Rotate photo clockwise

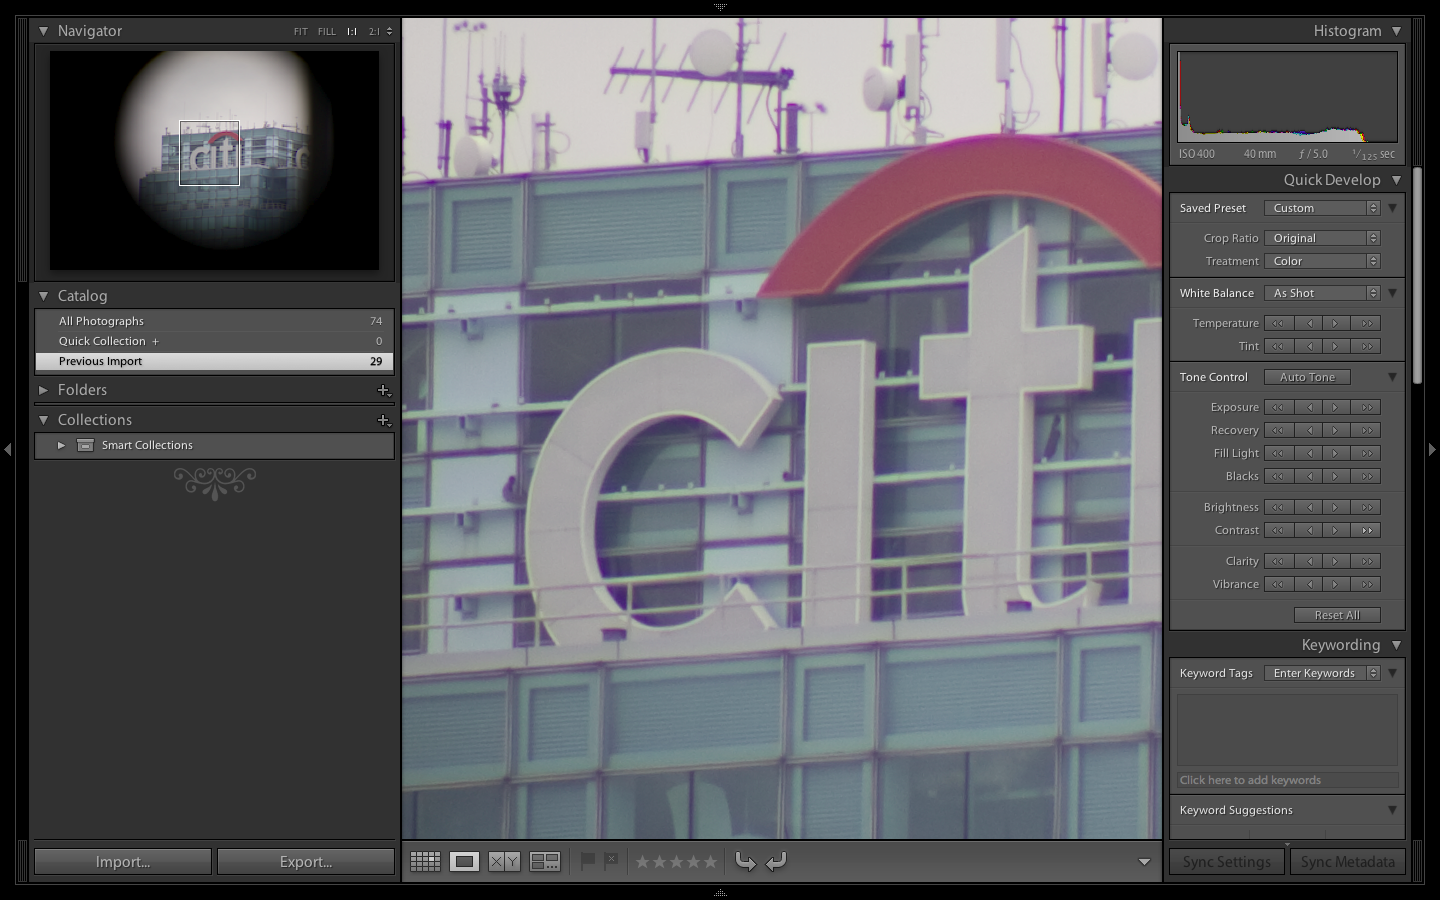pyautogui.click(x=776, y=861)
